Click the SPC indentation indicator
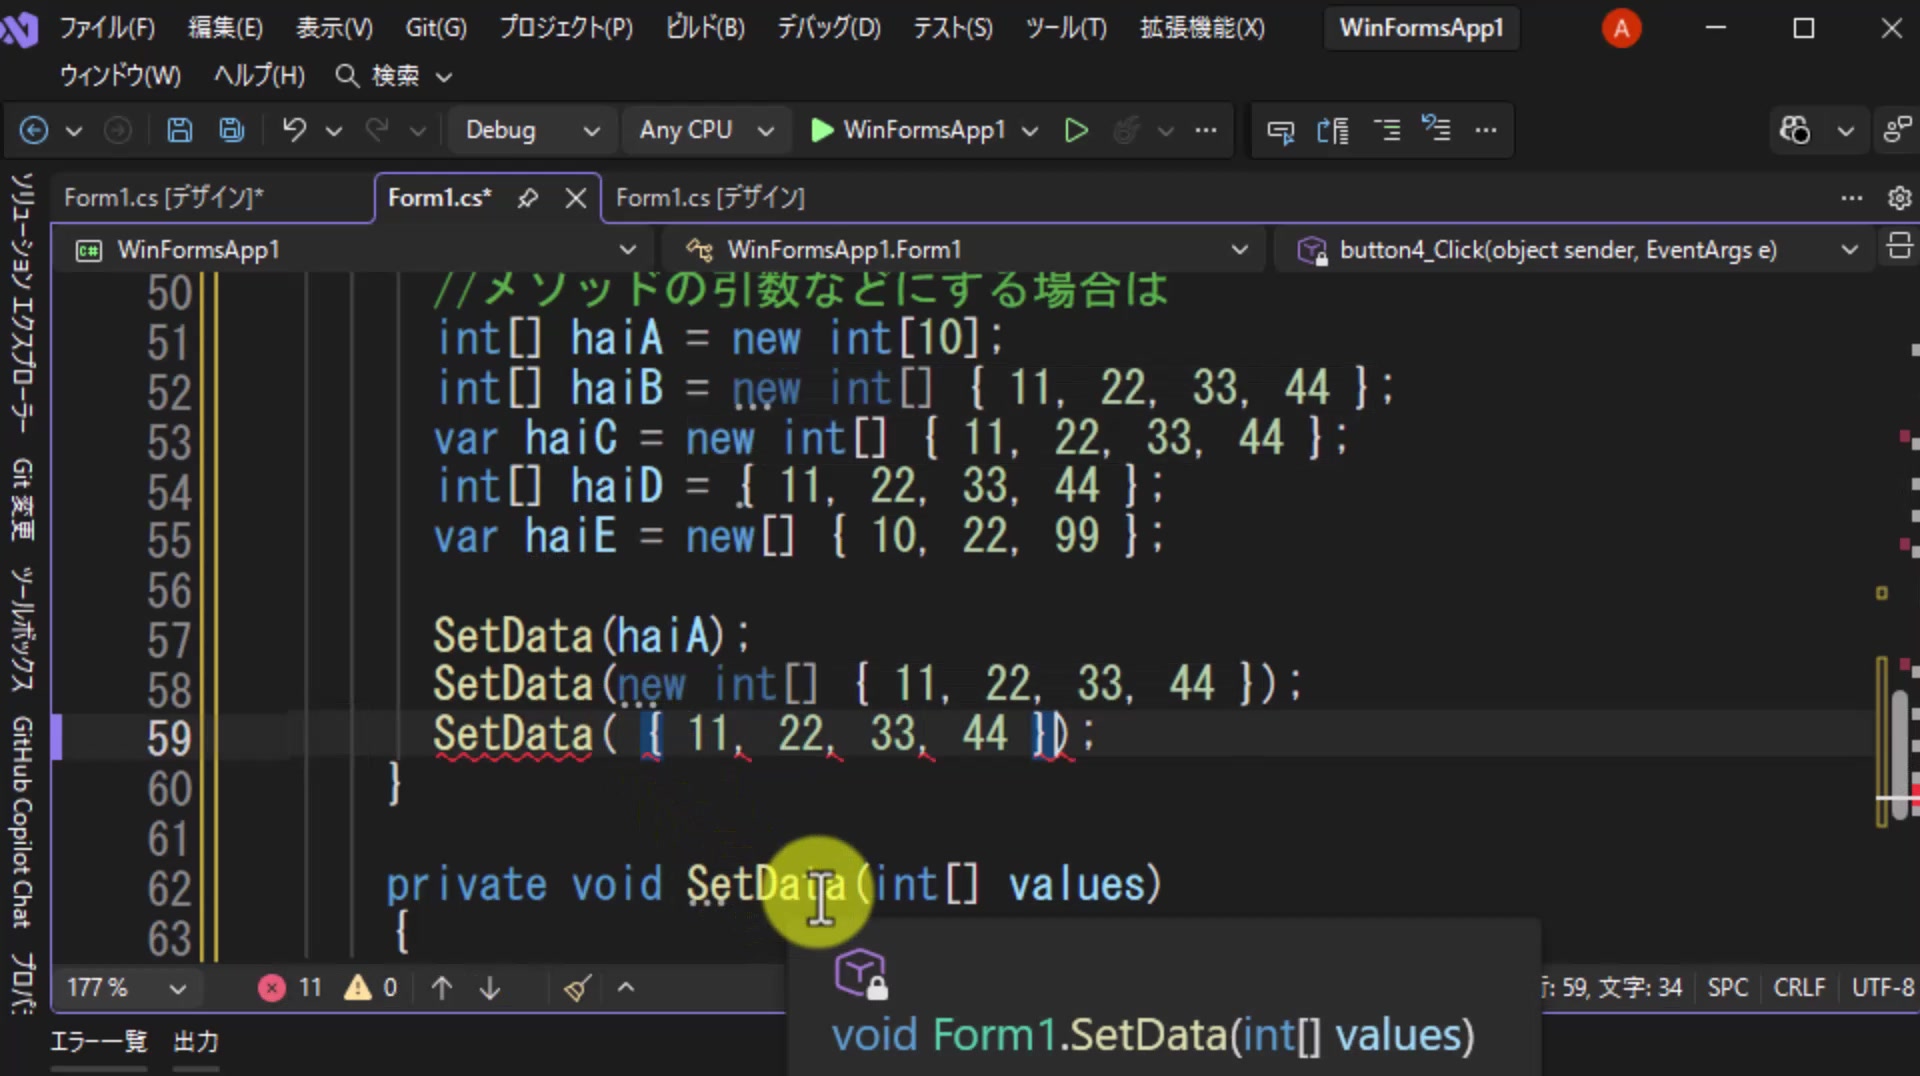The image size is (1920, 1076). 1727,988
